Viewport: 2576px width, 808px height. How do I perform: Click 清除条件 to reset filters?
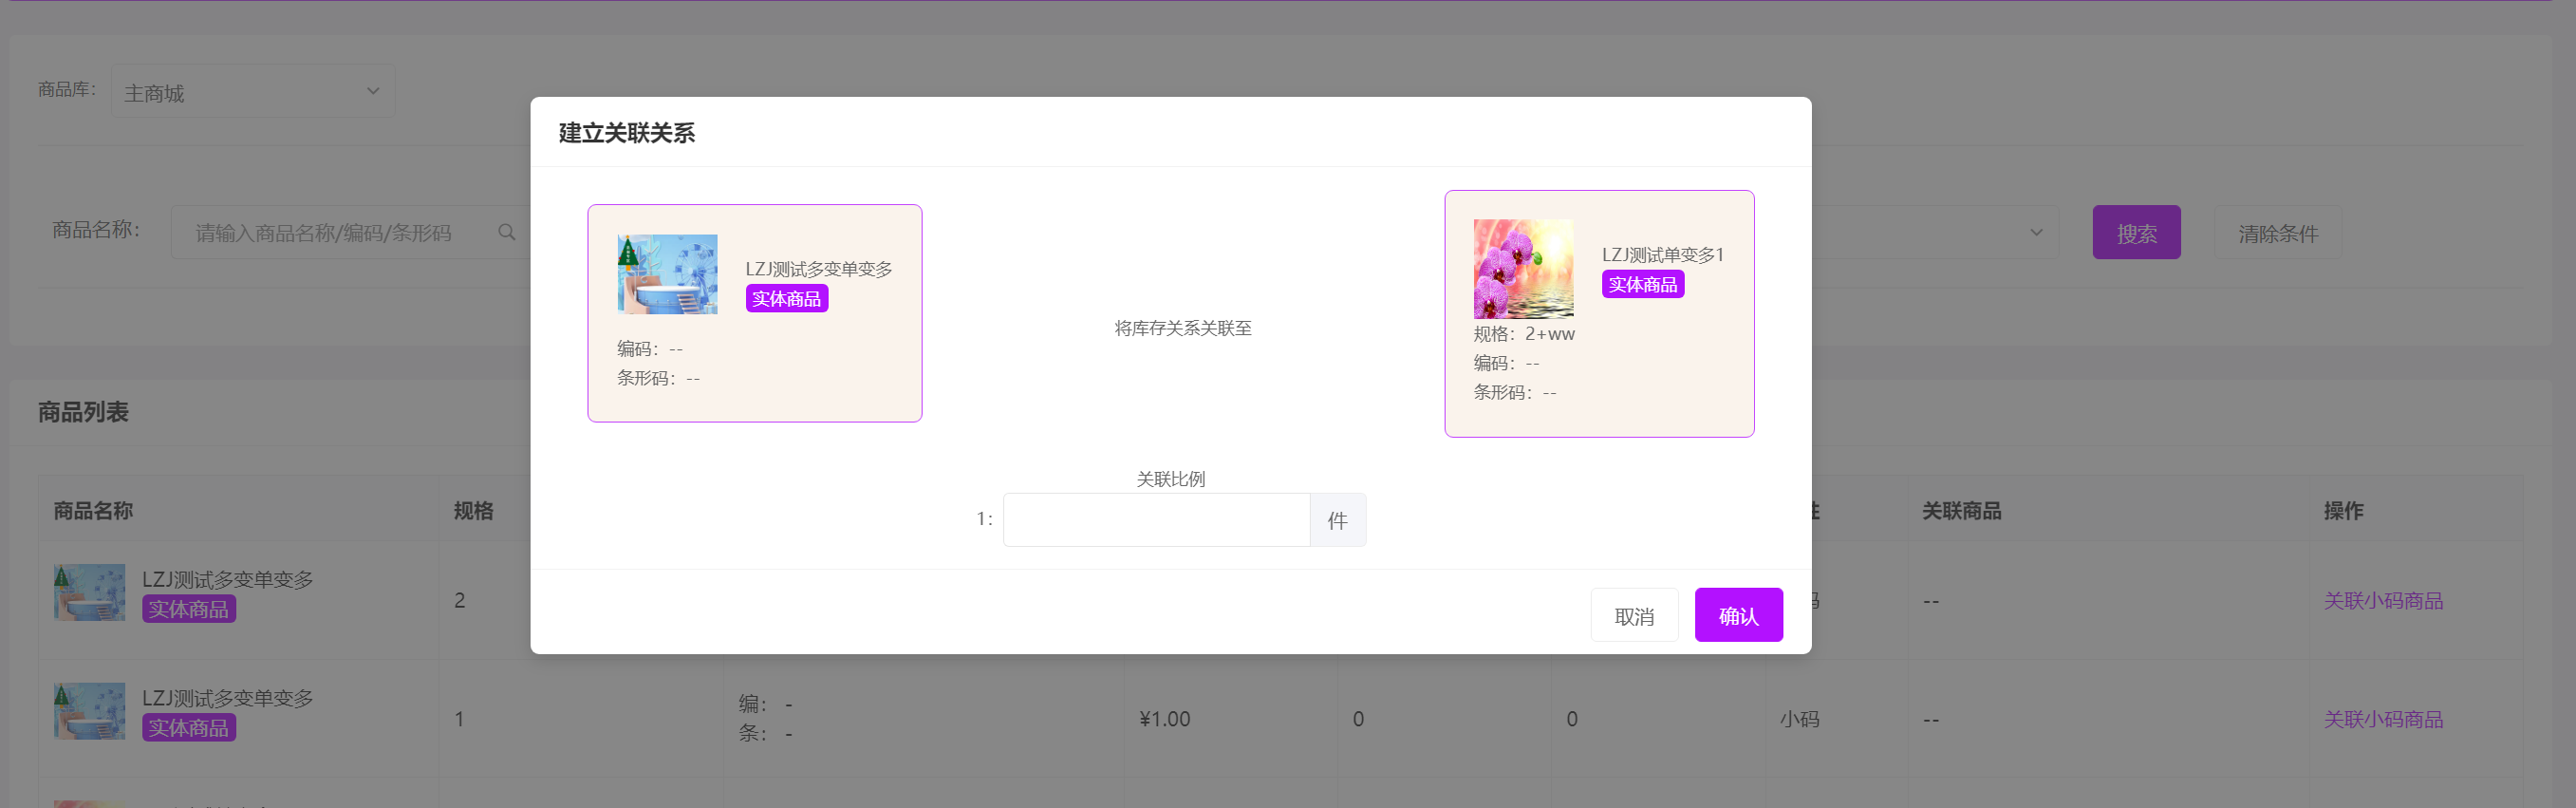(x=2277, y=233)
